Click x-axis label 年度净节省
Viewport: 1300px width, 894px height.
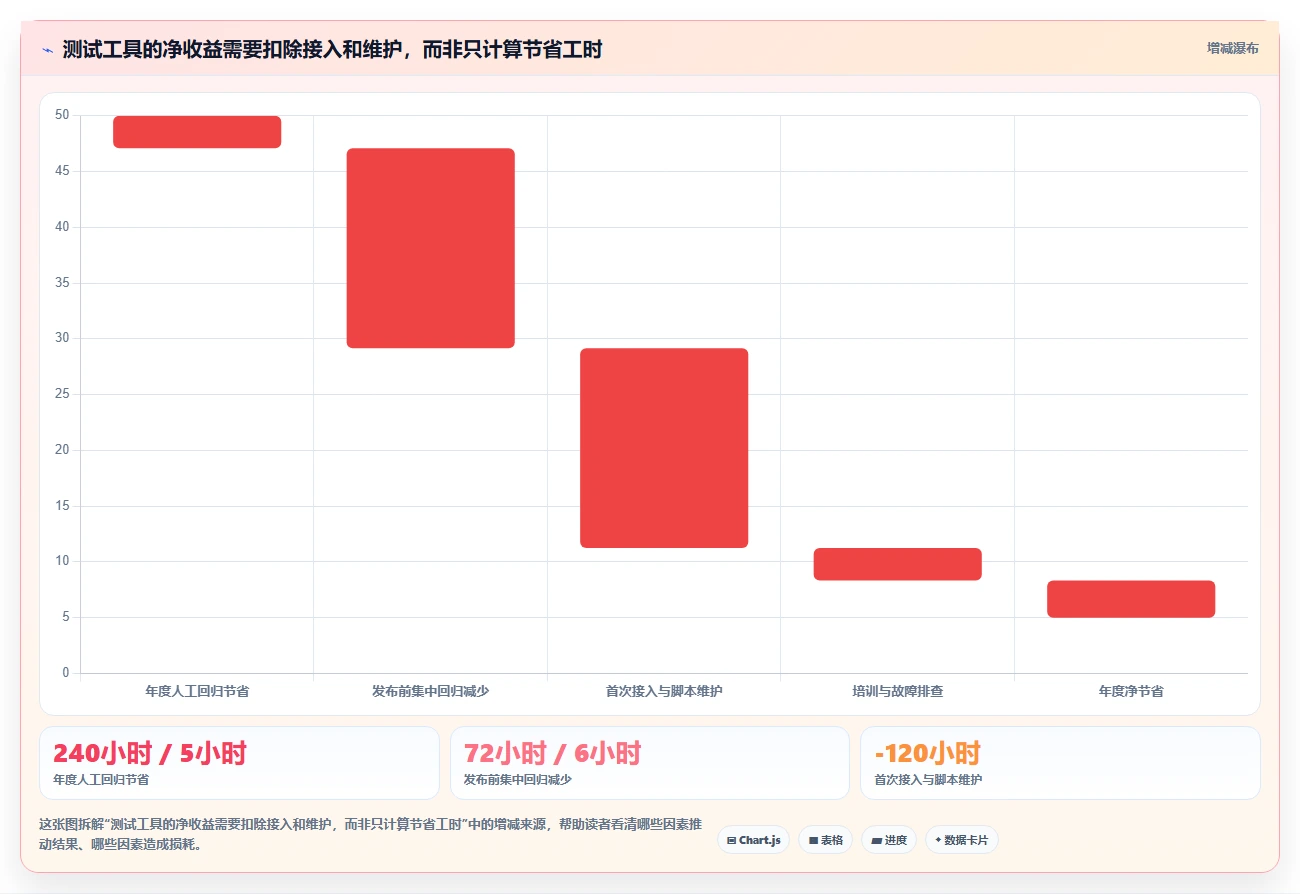pos(1131,691)
